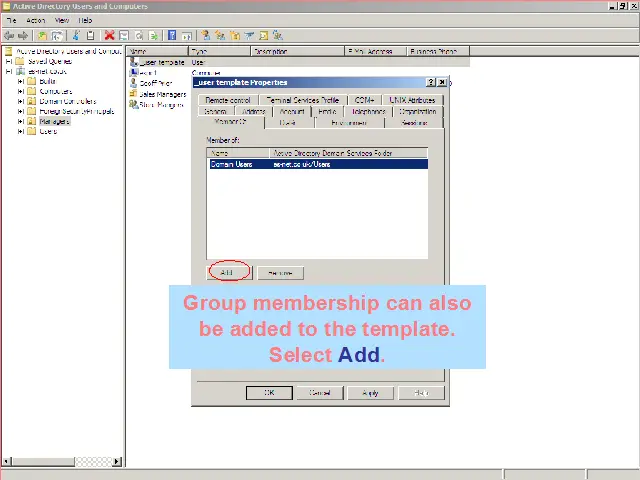The height and width of the screenshot is (480, 640).
Task: Click the dialog's question mark help button
Action: 431,83
